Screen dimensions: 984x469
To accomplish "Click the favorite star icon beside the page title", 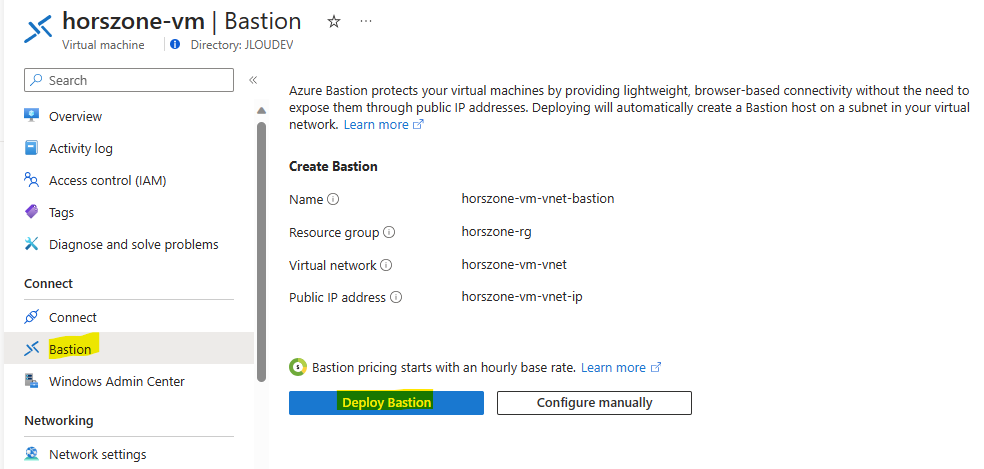I will (334, 22).
